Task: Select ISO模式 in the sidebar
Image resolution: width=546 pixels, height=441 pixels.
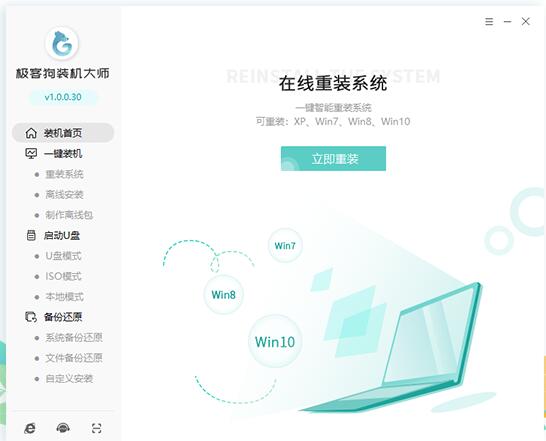Action: (63, 276)
